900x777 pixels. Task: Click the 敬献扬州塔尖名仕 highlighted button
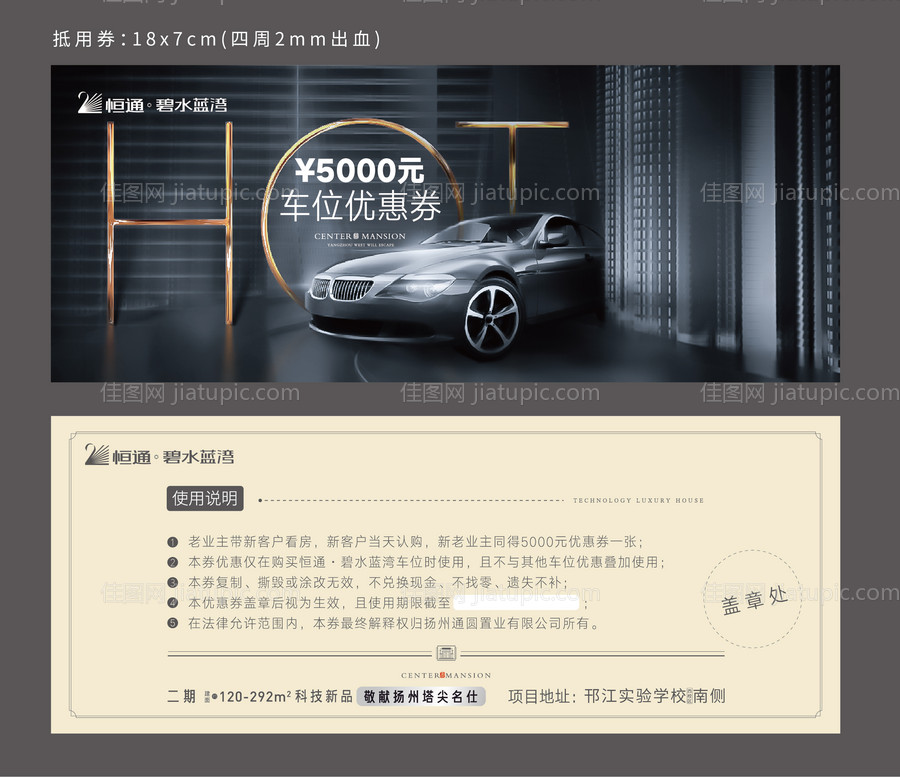click(418, 696)
